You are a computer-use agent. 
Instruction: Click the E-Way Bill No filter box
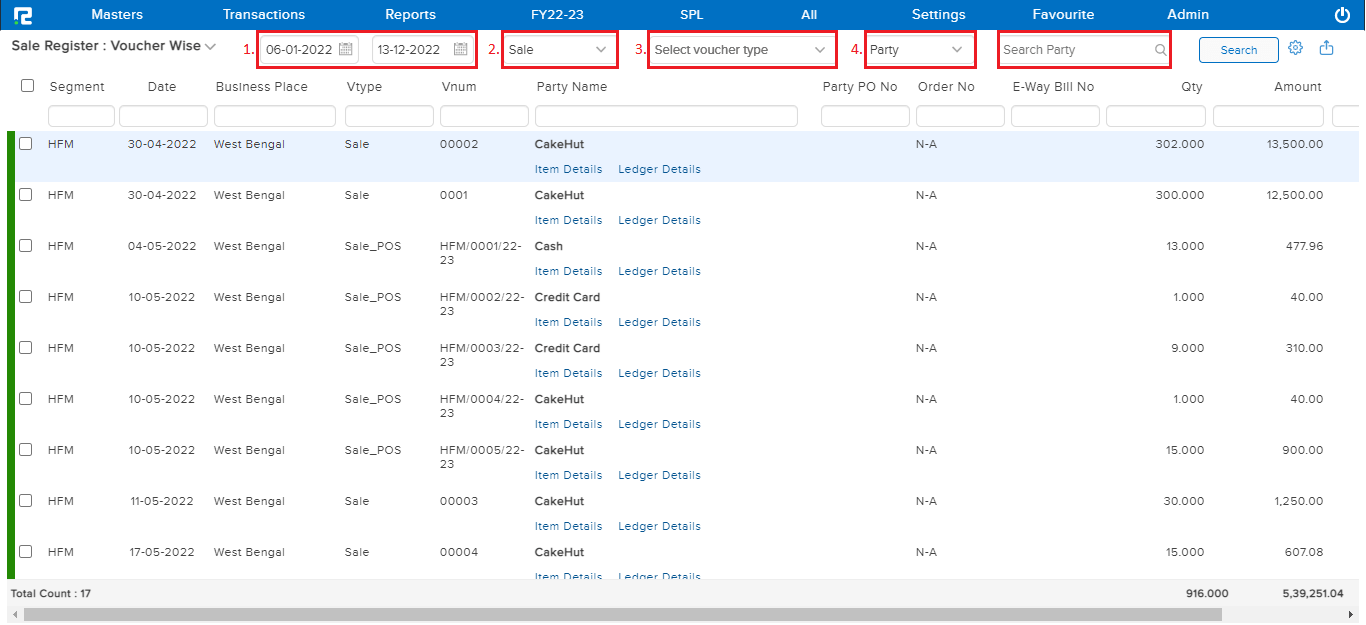pyautogui.click(x=1055, y=116)
